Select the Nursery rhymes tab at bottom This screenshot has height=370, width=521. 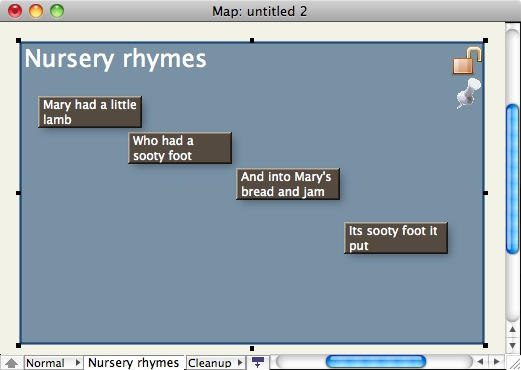pyautogui.click(x=134, y=363)
